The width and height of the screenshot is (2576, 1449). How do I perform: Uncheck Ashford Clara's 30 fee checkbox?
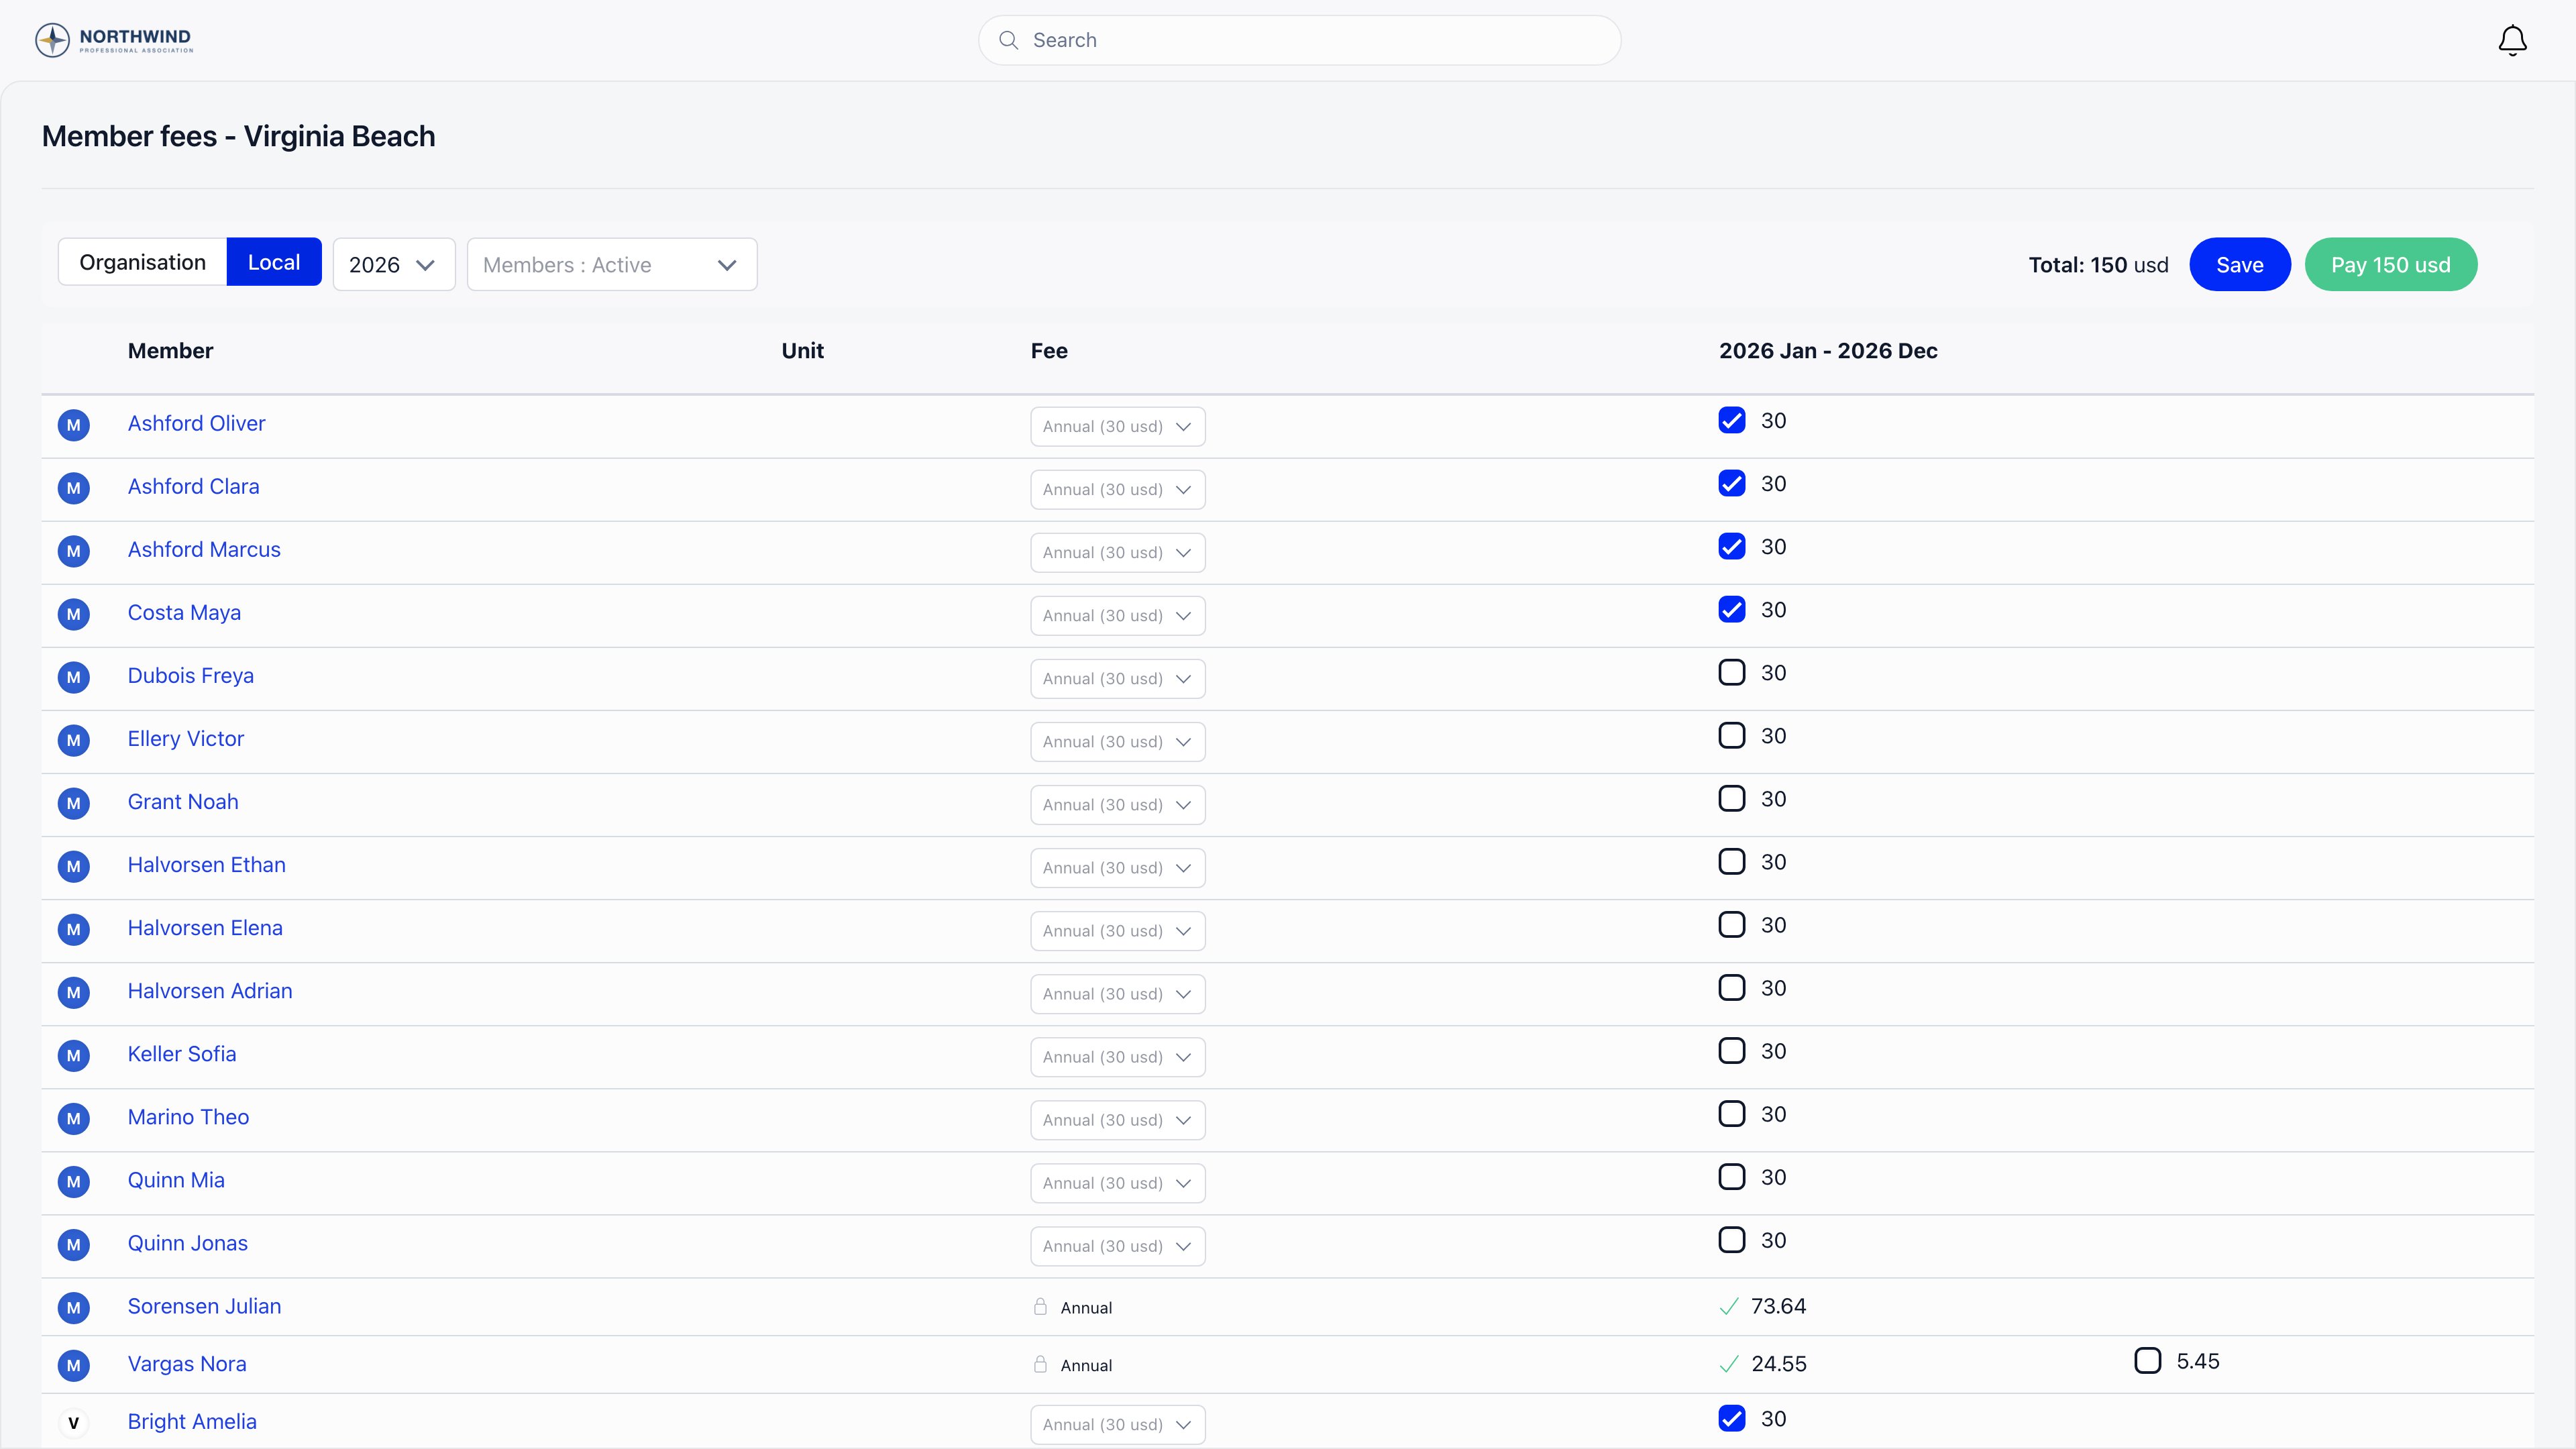[1732, 483]
